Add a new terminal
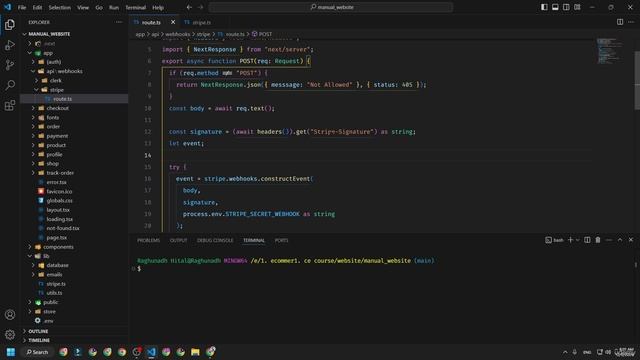The image size is (640, 360). (570, 240)
